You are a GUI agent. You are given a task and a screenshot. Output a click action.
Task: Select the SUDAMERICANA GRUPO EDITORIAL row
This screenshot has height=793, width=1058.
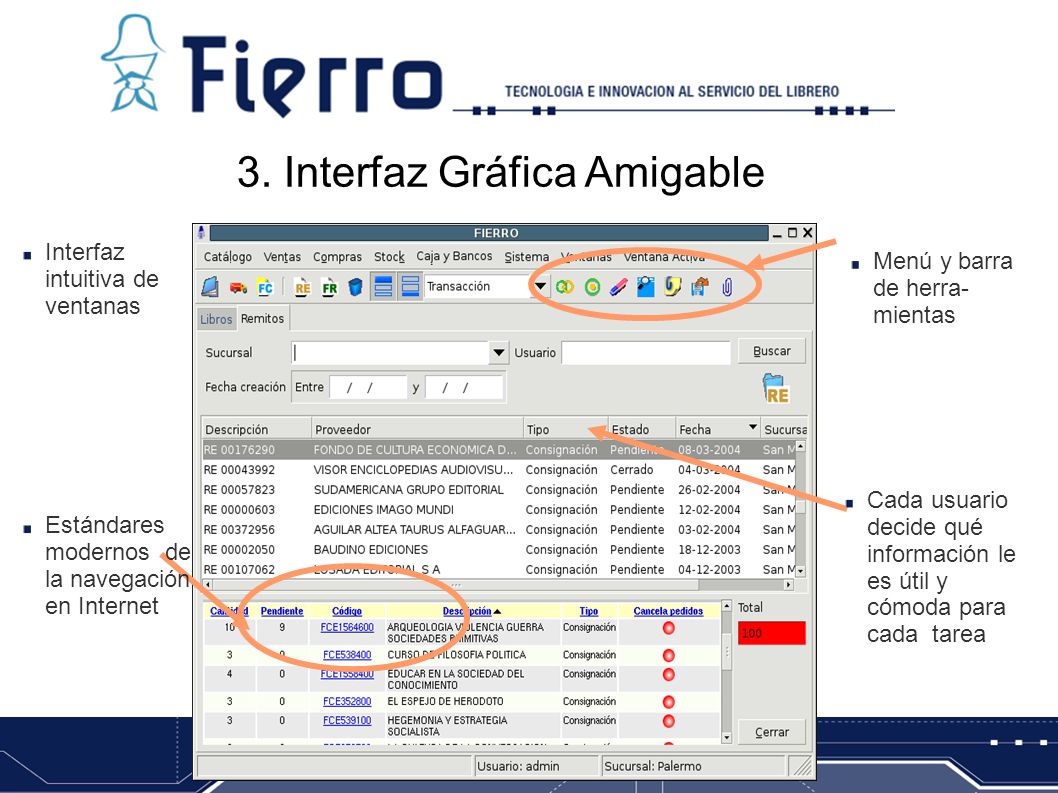coord(499,489)
